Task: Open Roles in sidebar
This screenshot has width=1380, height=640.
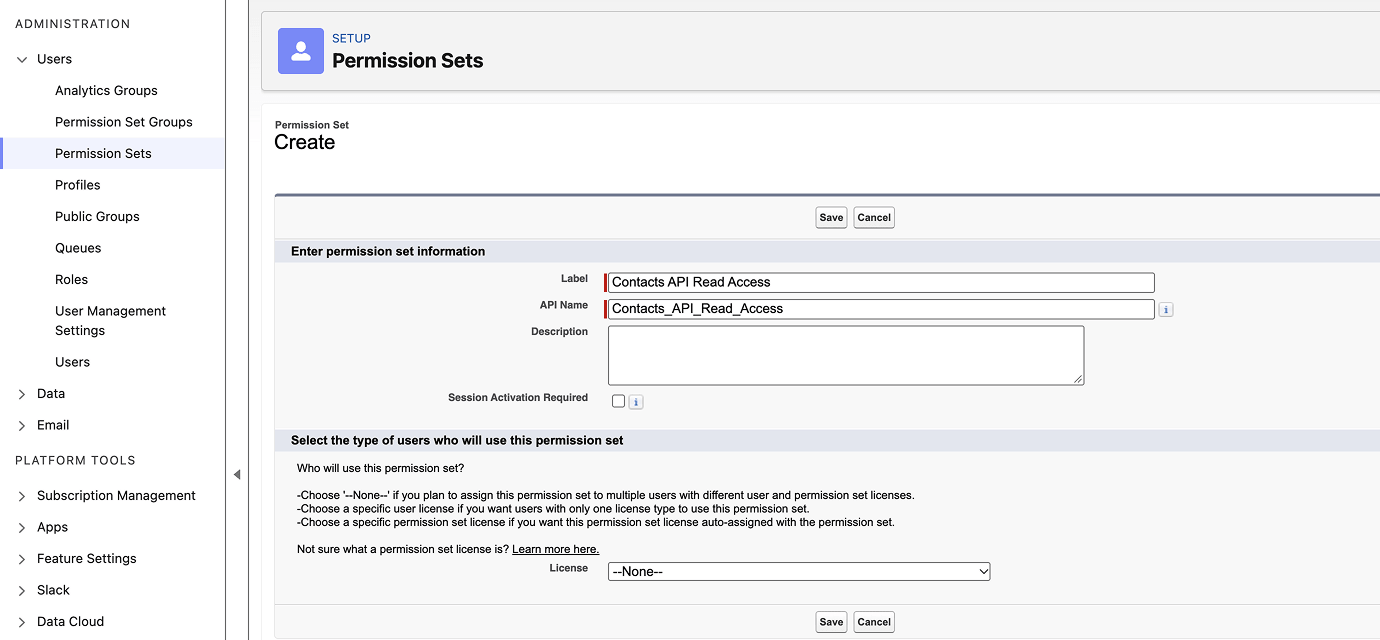Action: tap(71, 279)
